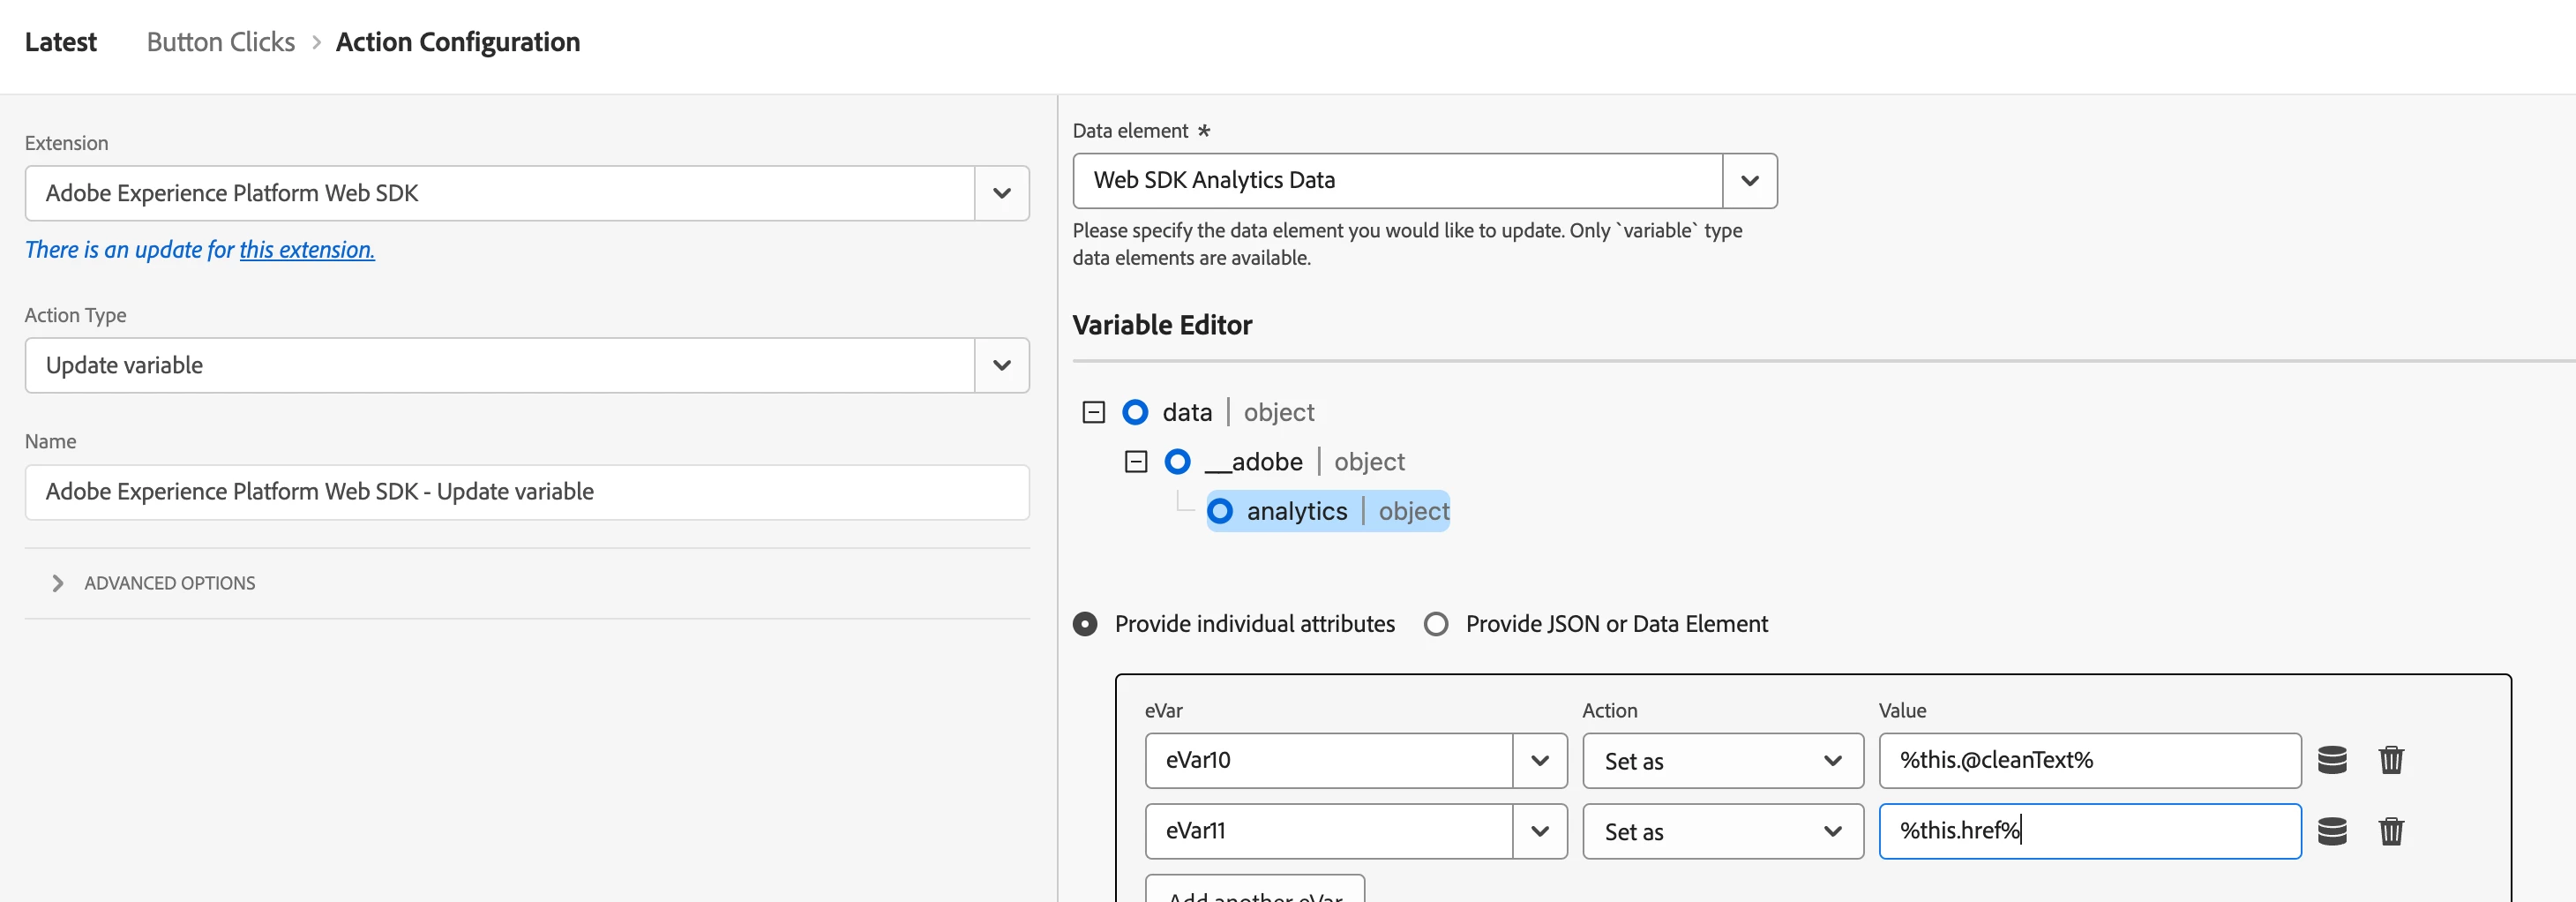
Task: Edit the %this.@cleanText% value field
Action: pyautogui.click(x=2090, y=761)
